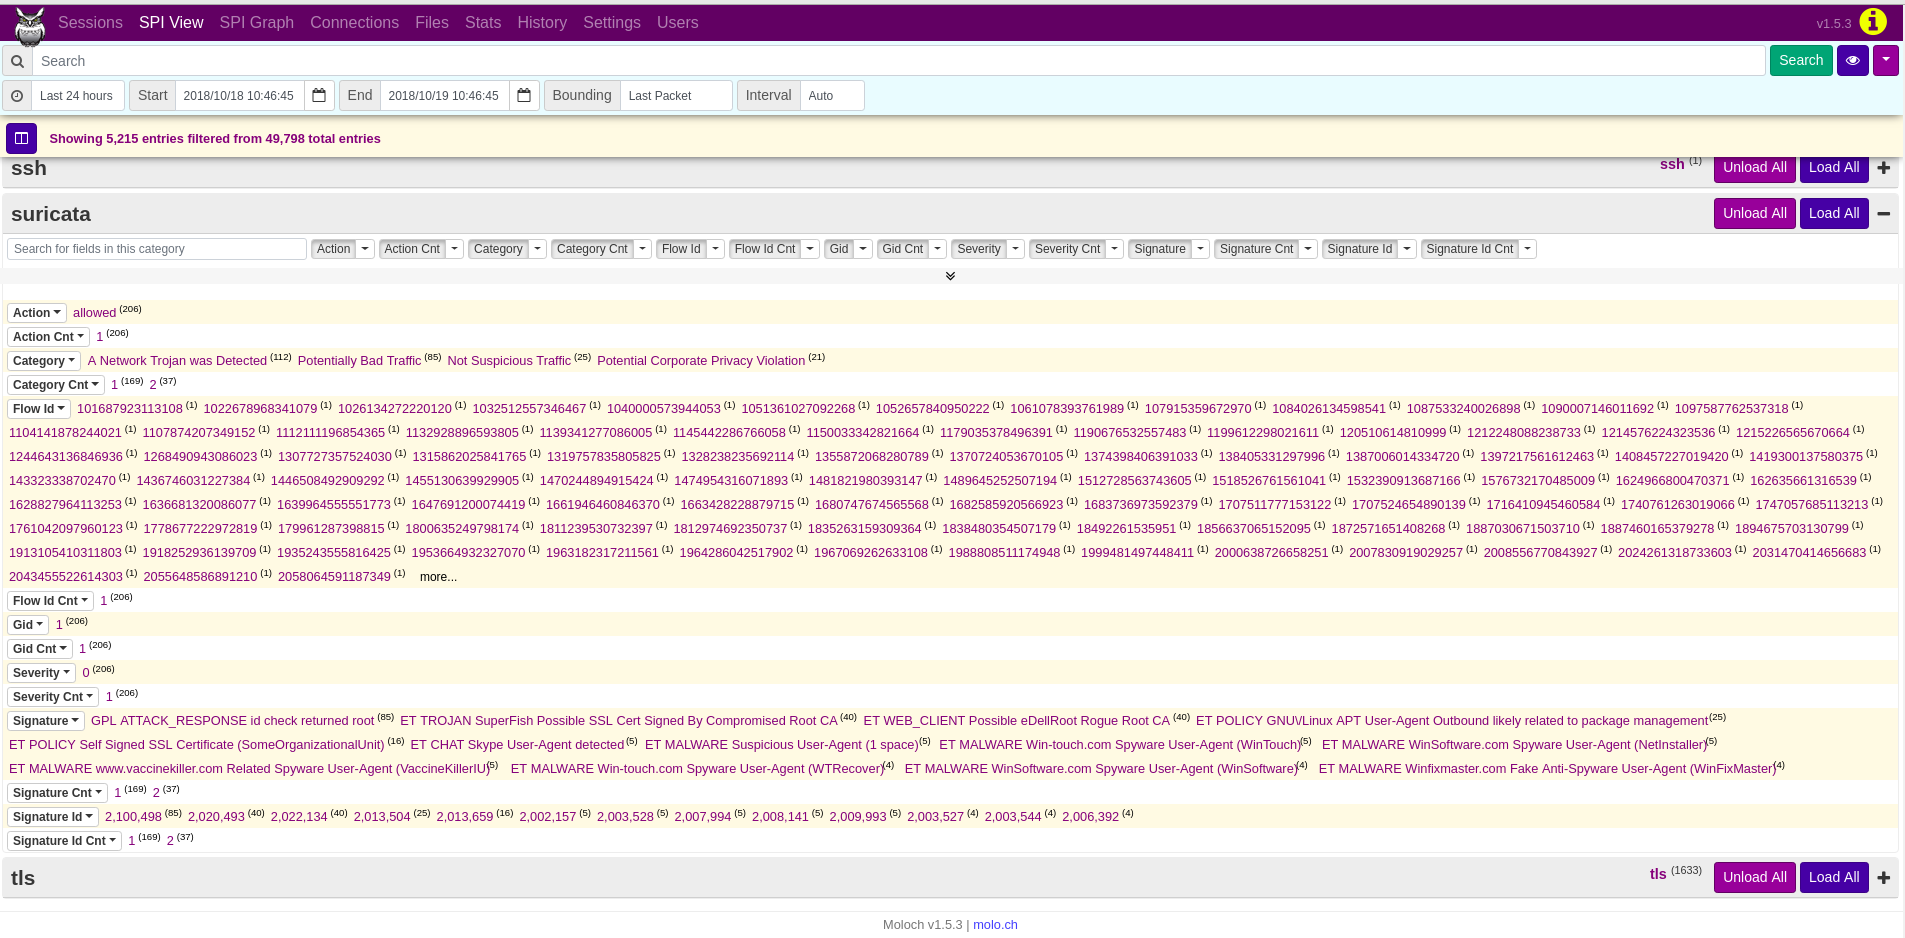The height and width of the screenshot is (938, 1905).
Task: Open the actions caret dropdown beside eye
Action: [1886, 60]
